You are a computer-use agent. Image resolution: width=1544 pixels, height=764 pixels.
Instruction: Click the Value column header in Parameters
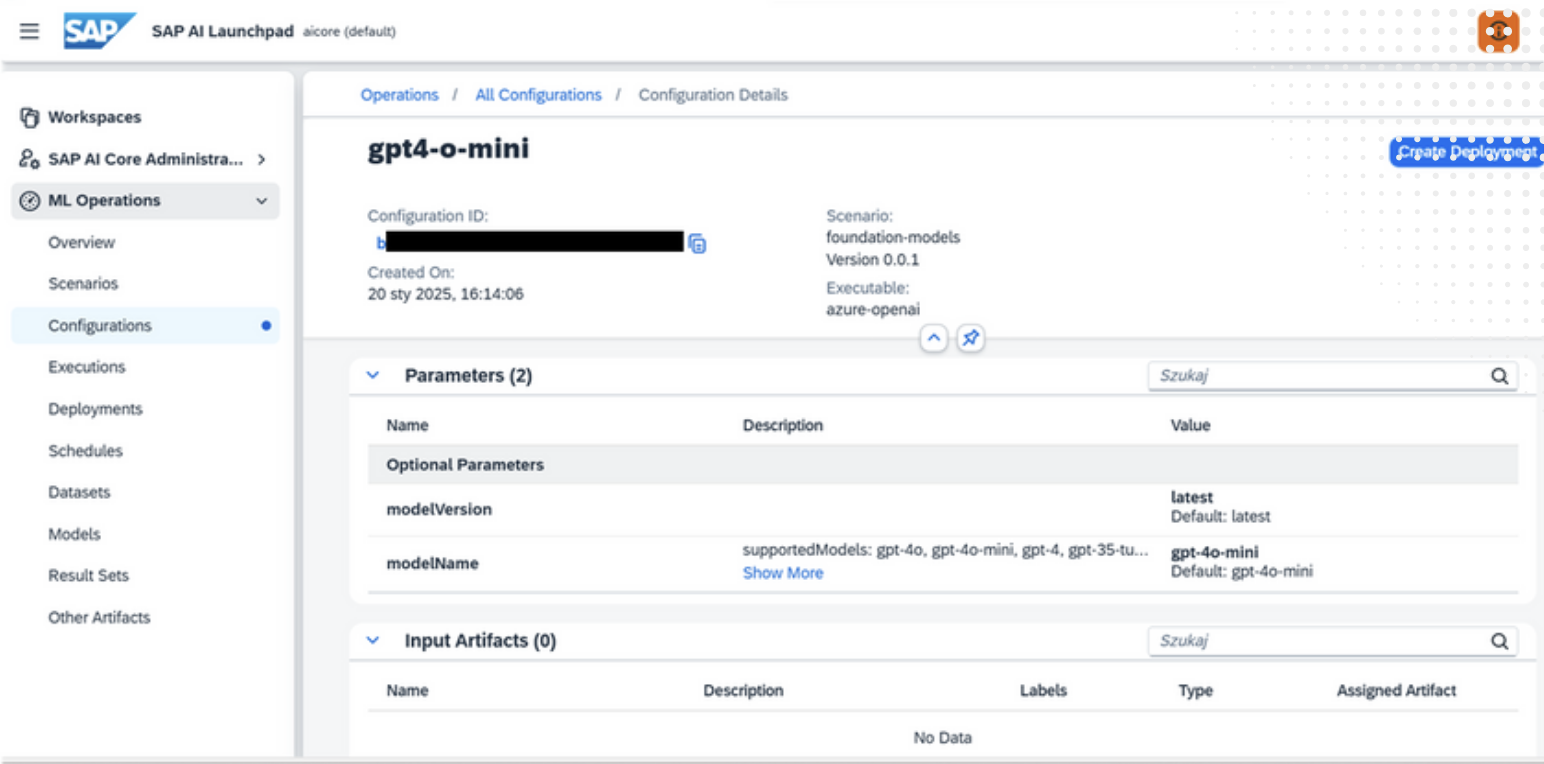[1190, 425]
